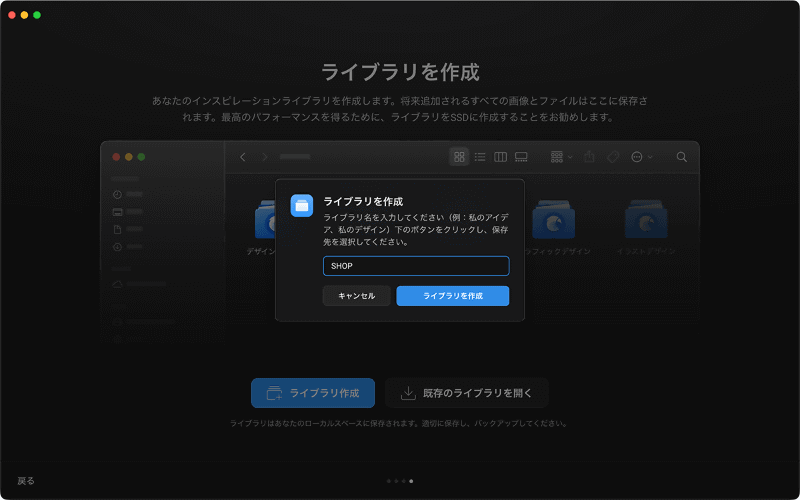Confirm with the blue ライブラリを作成 dialog button
Viewport: 800px width, 500px height.
(x=453, y=296)
